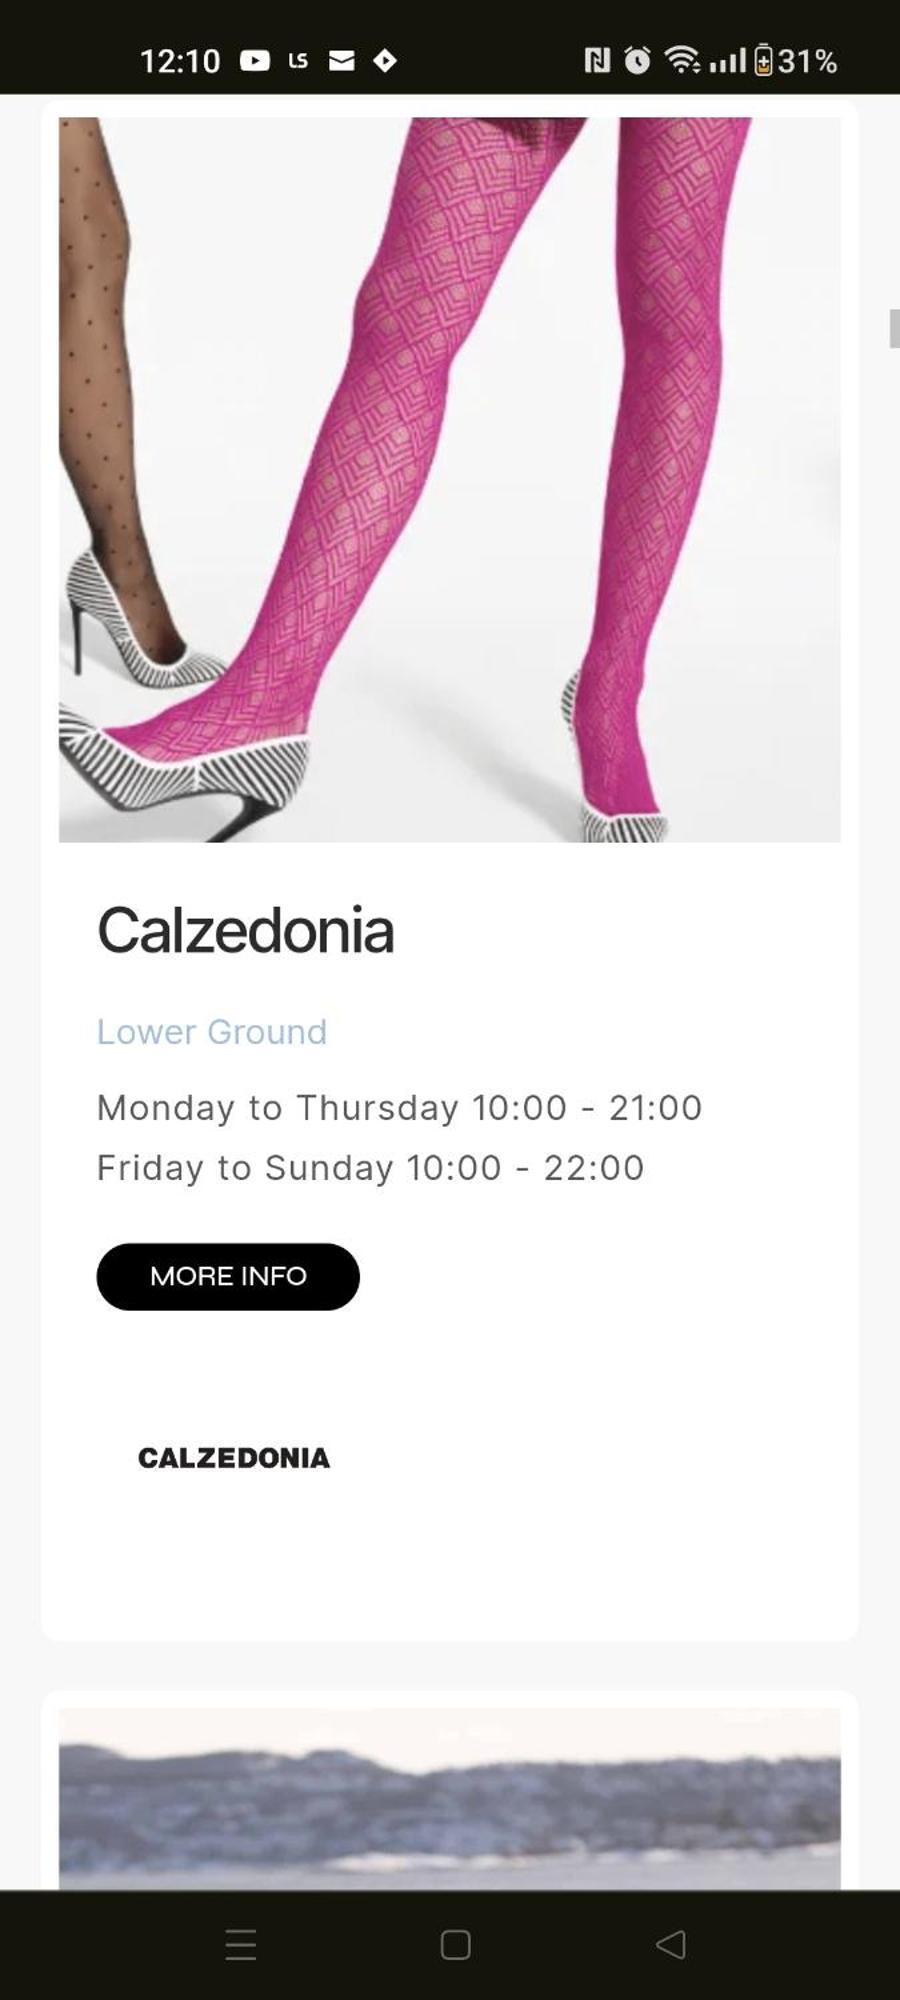Click the page scrollbar handle

[894, 329]
